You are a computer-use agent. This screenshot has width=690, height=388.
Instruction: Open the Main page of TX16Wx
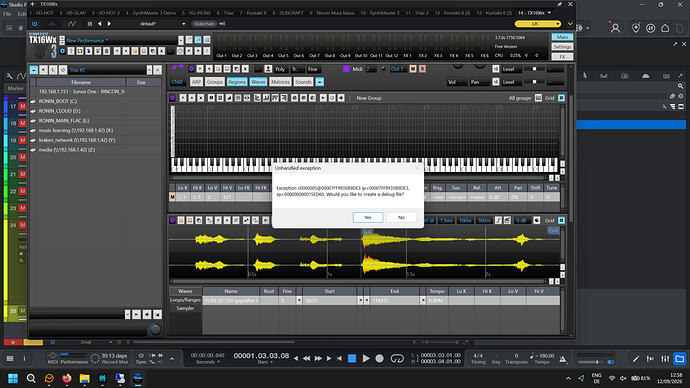[x=562, y=37]
